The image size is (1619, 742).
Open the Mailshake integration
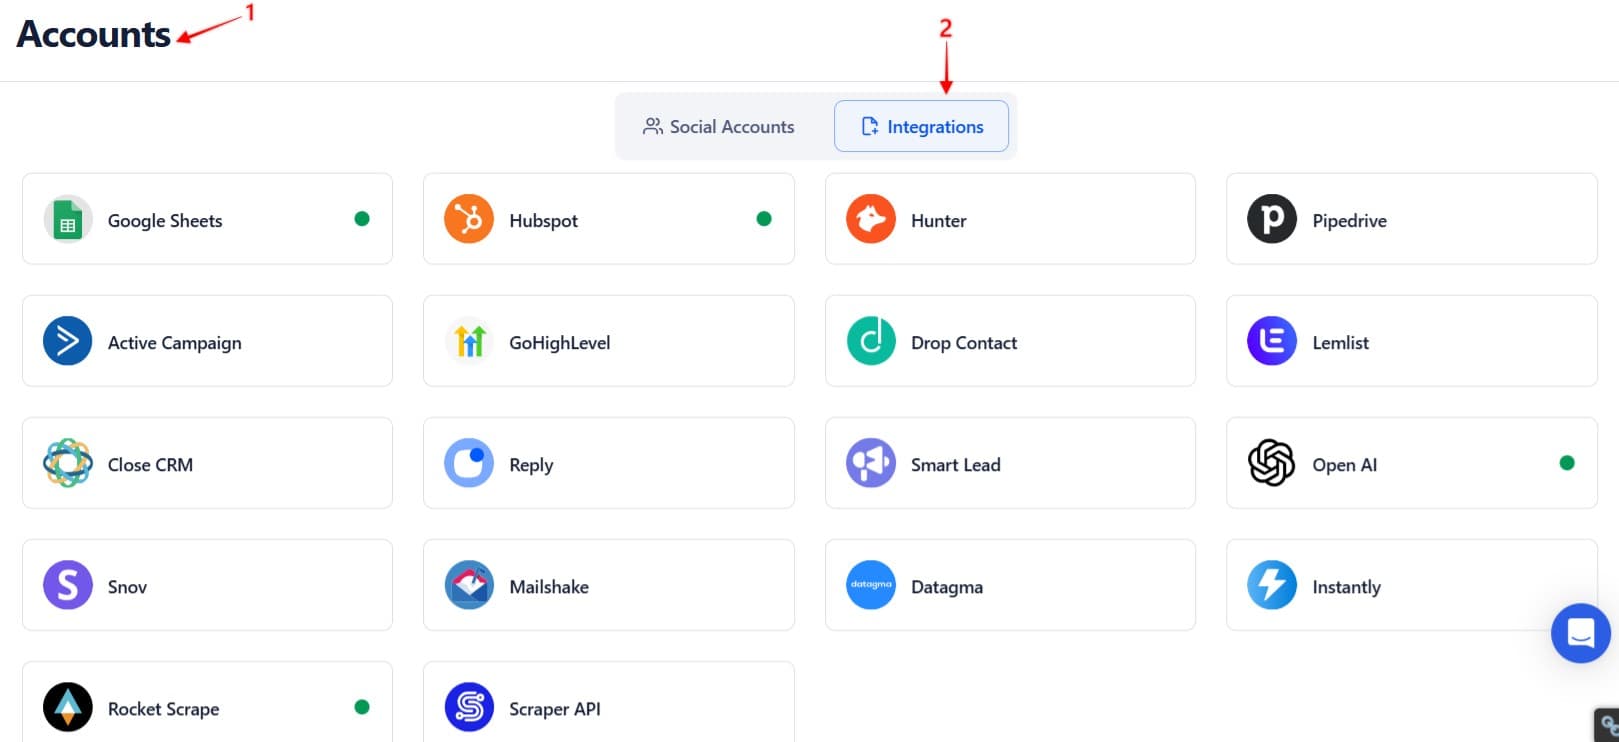click(608, 586)
